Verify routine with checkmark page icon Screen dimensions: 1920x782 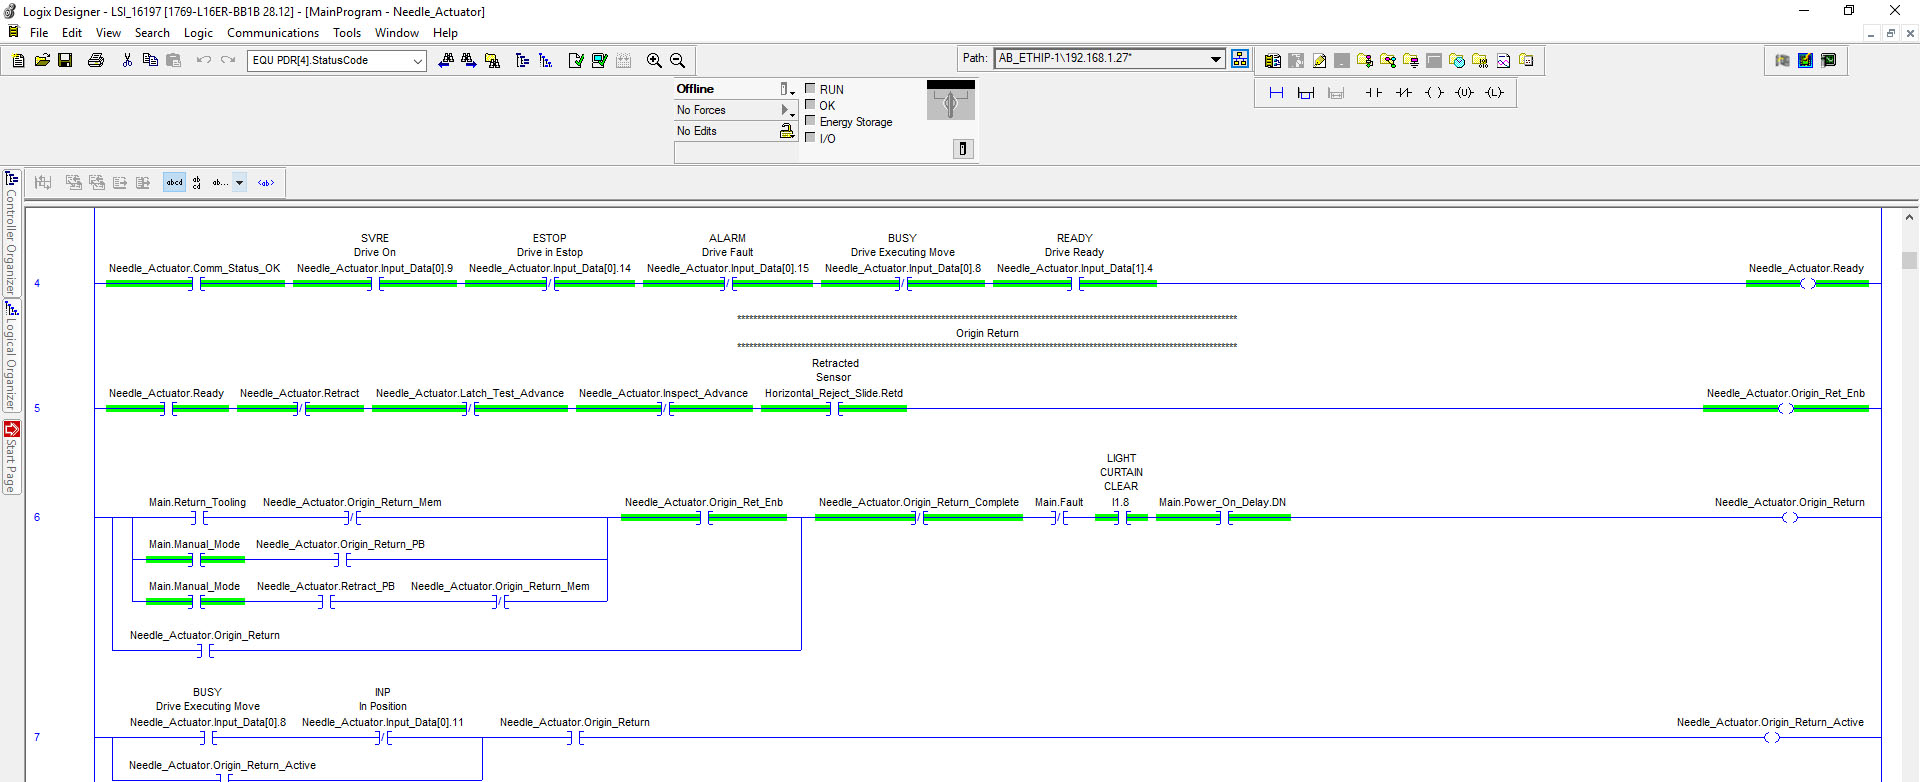pyautogui.click(x=576, y=60)
